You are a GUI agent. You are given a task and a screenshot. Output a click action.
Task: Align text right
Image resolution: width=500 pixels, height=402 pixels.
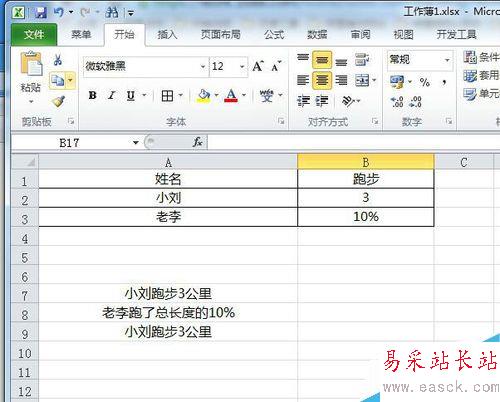point(341,80)
